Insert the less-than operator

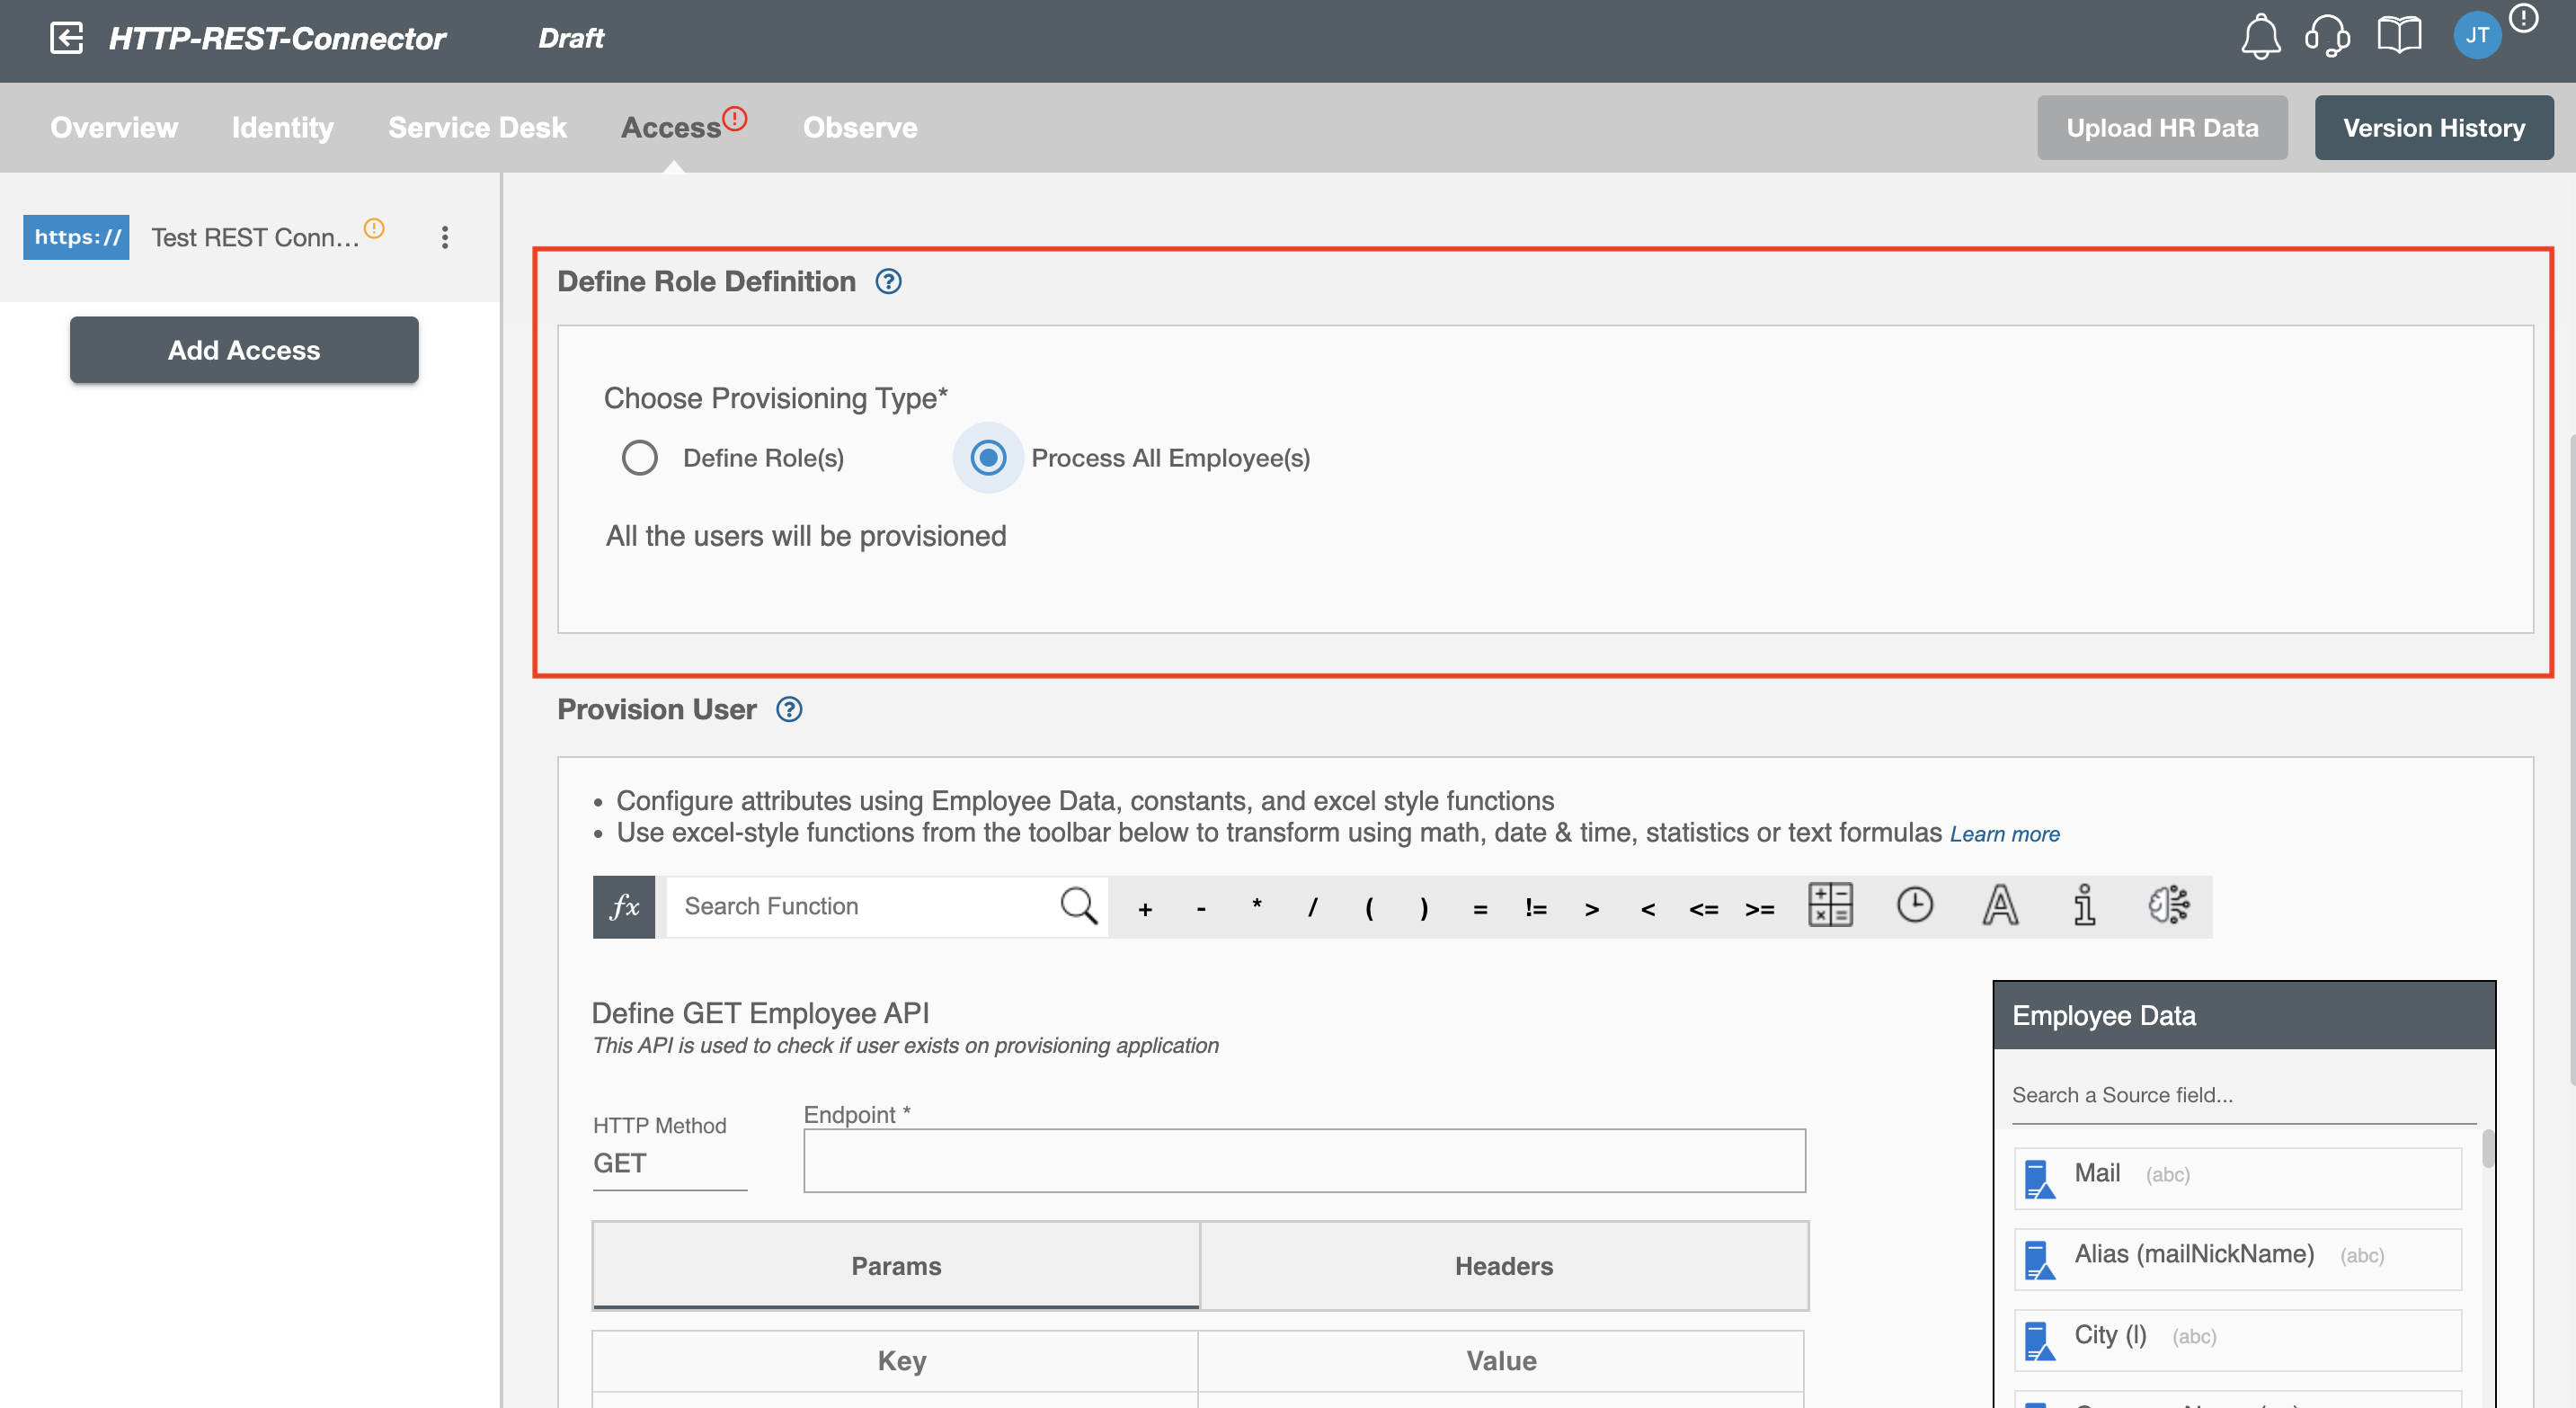tap(1648, 909)
